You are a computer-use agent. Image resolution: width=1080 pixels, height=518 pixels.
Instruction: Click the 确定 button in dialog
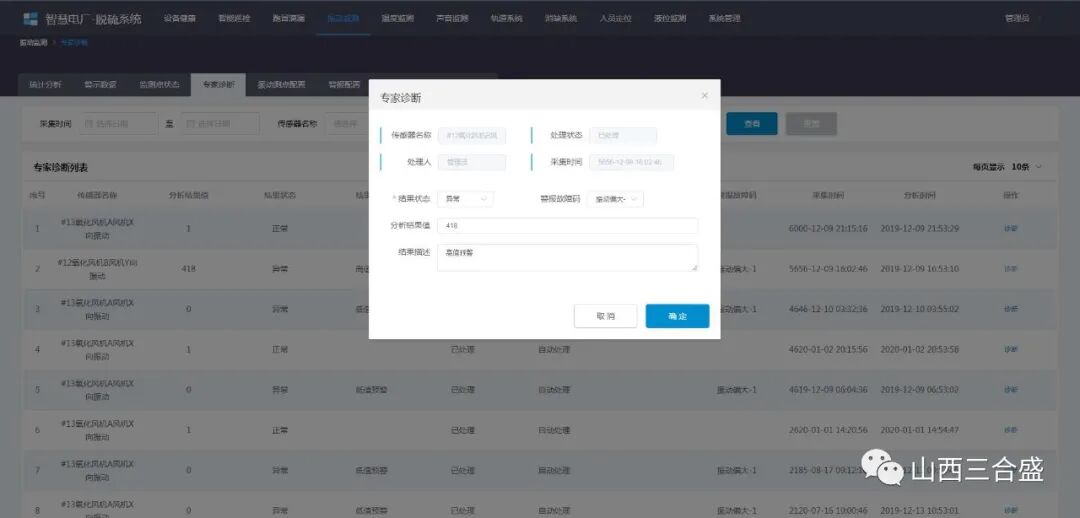(x=677, y=316)
